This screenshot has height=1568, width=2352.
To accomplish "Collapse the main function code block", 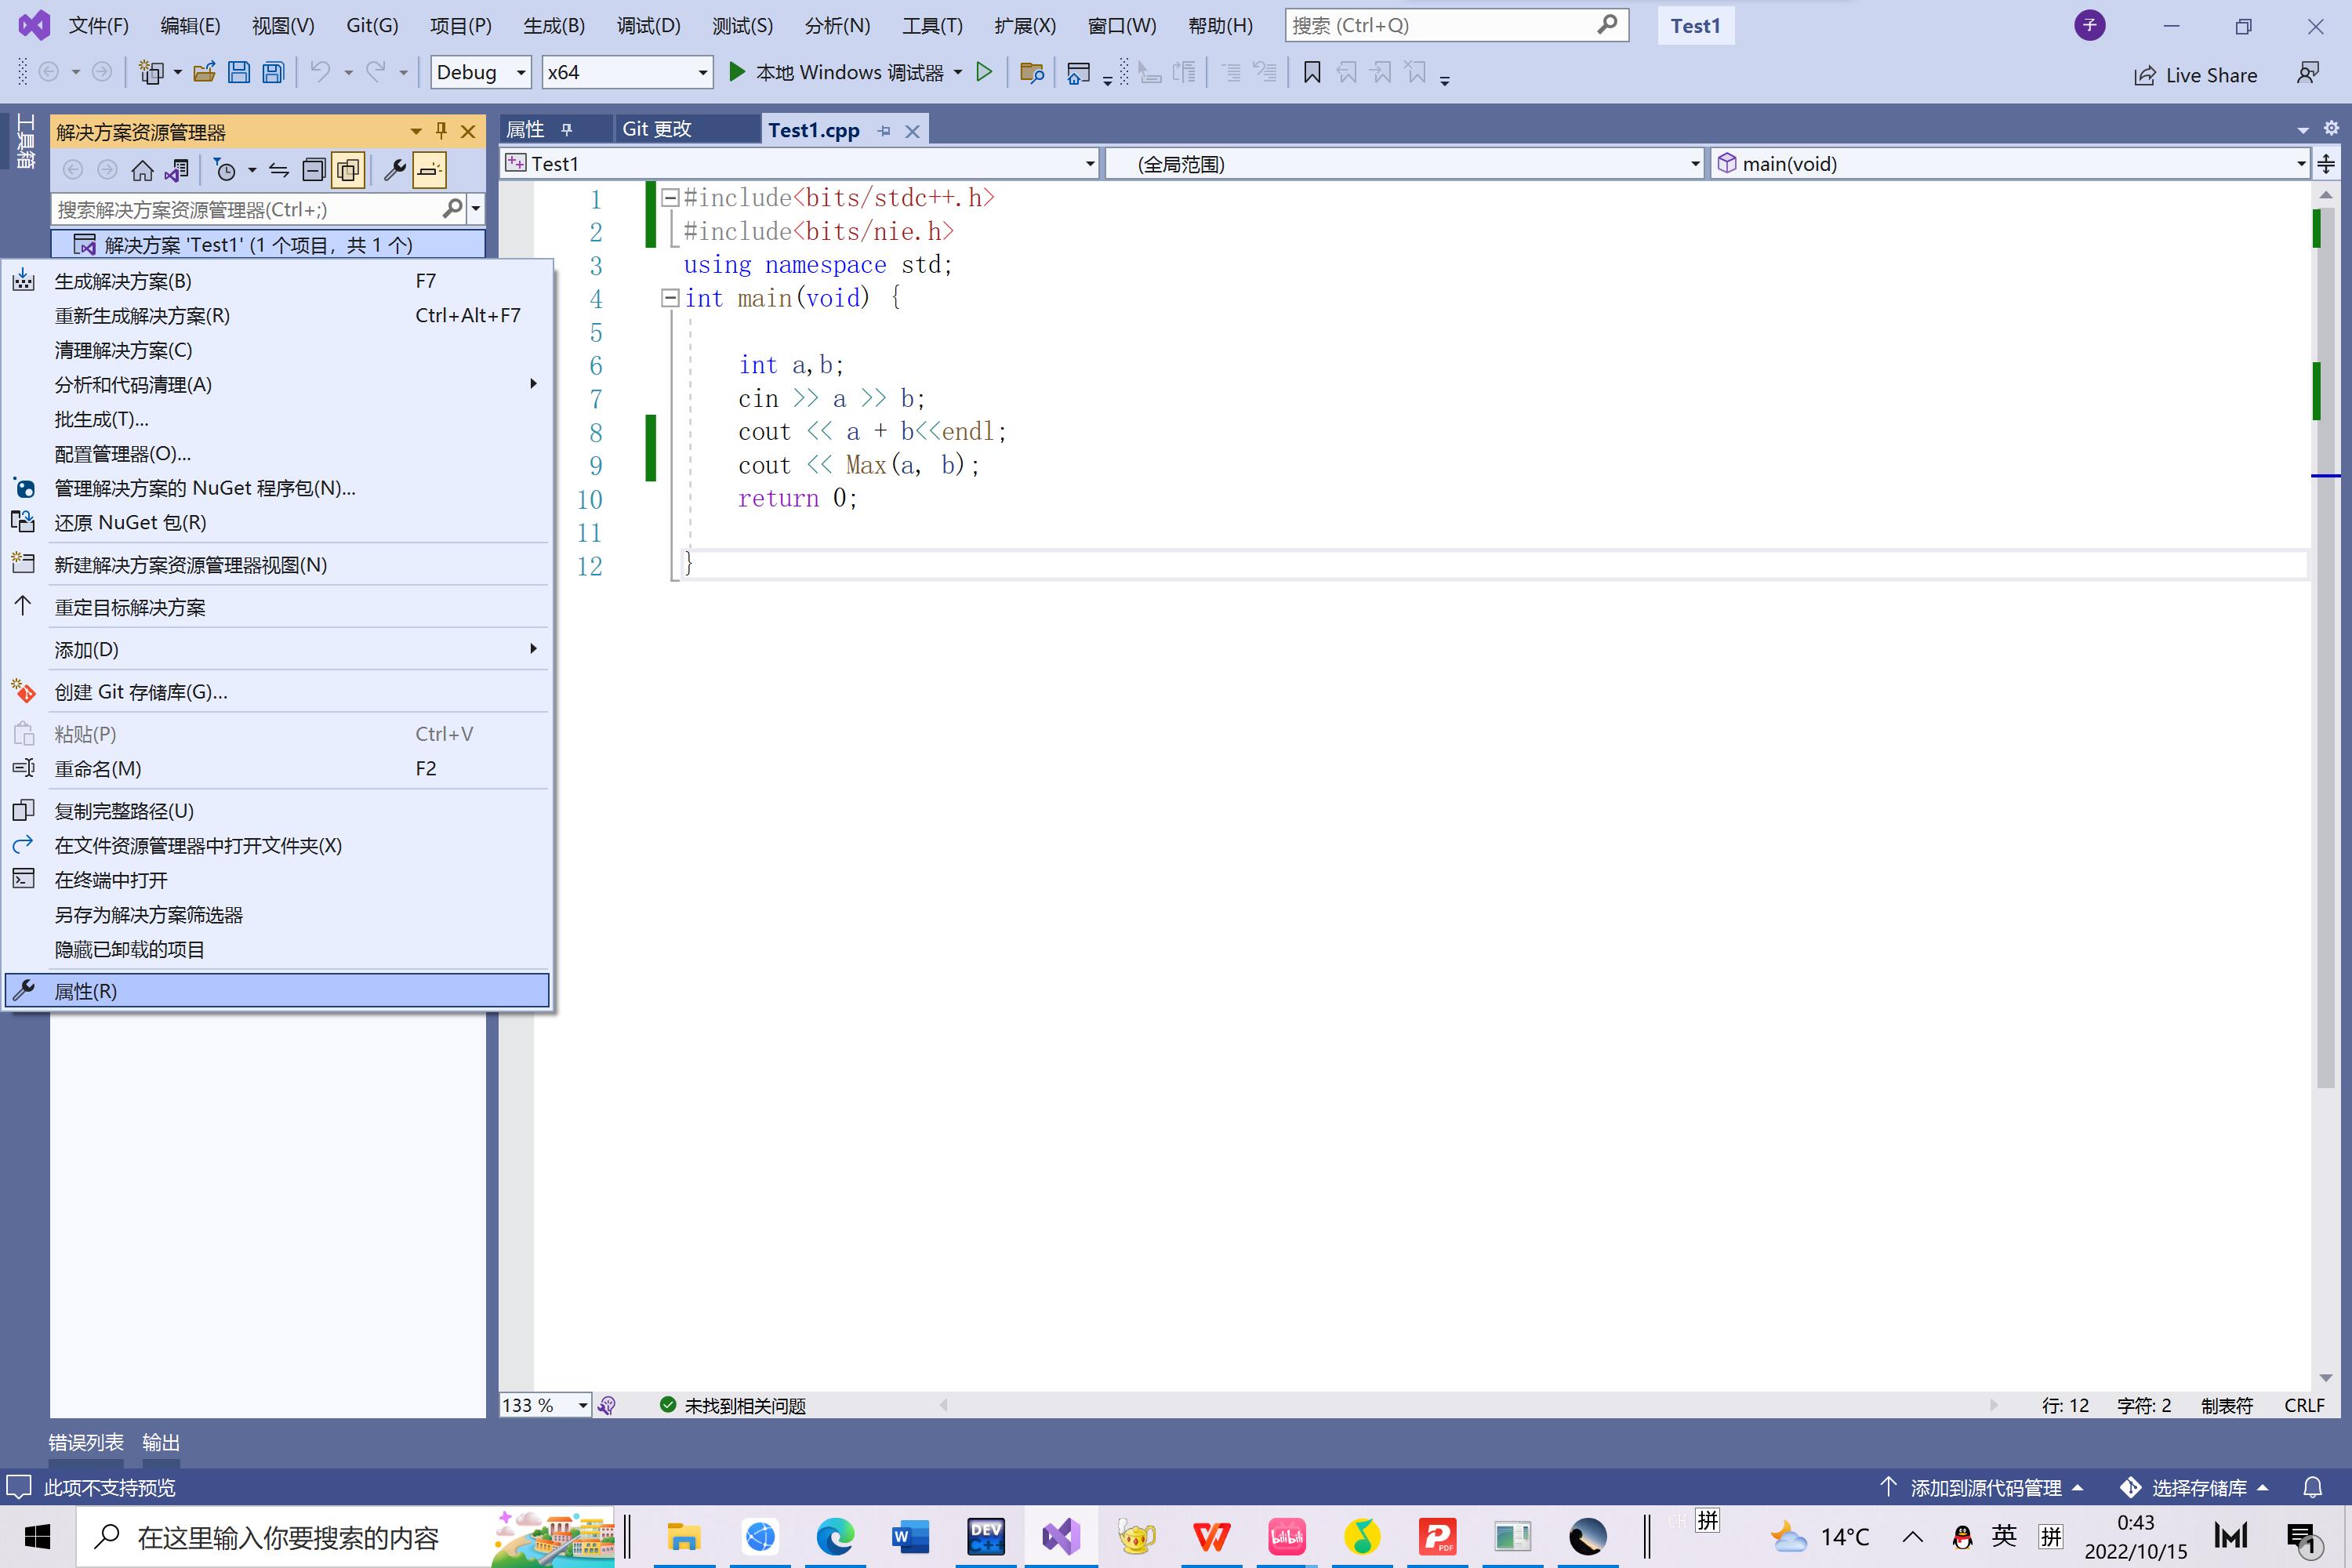I will coord(670,298).
